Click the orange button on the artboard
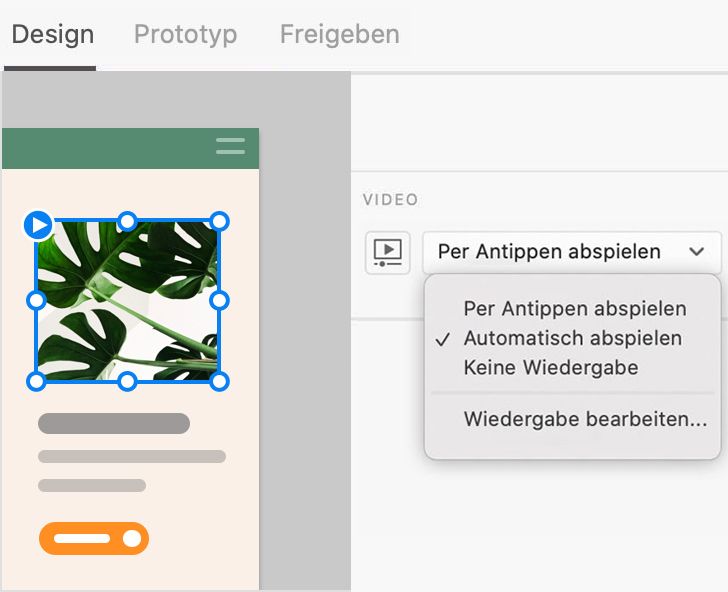This screenshot has height=592, width=728. click(94, 539)
